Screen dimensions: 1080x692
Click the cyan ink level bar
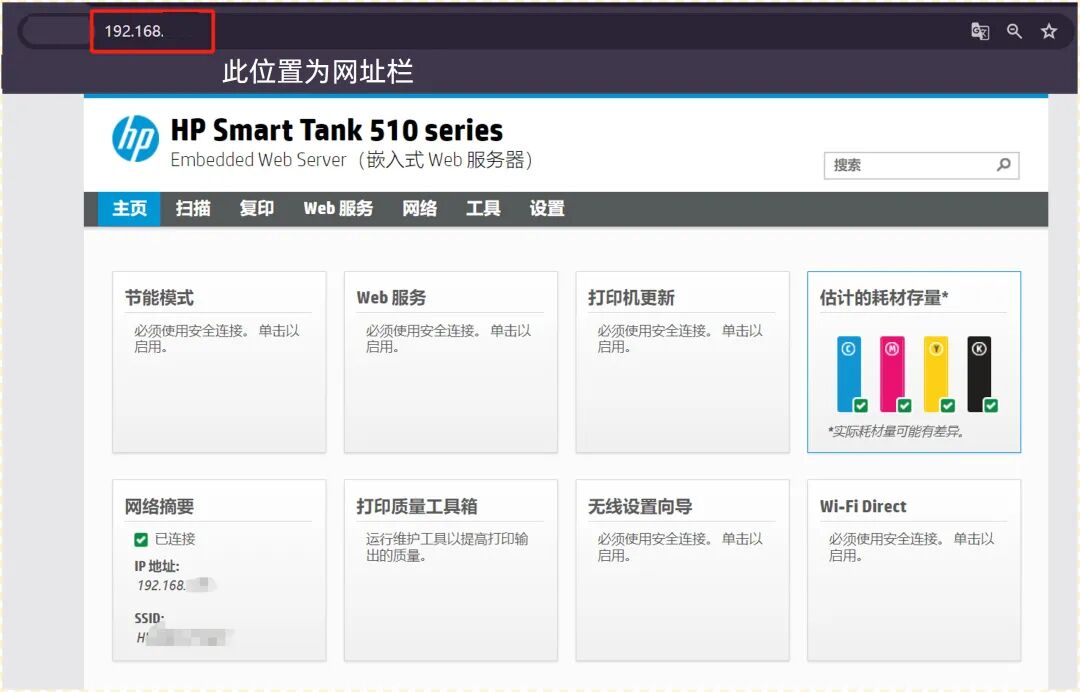tap(849, 374)
